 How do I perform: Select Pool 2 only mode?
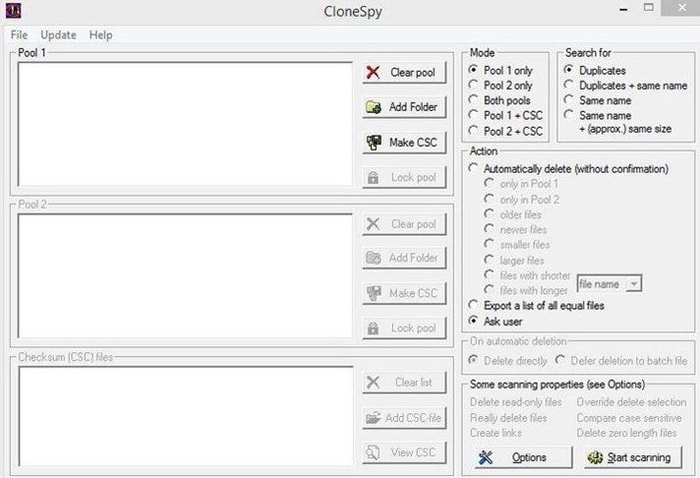click(x=474, y=86)
